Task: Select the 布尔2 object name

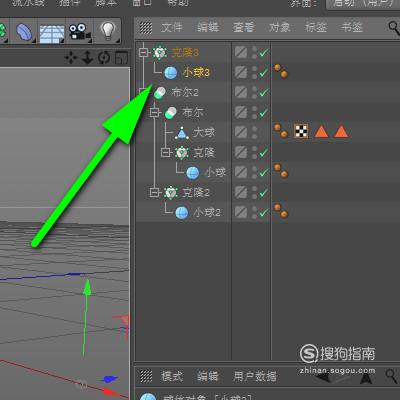Action: coord(185,92)
